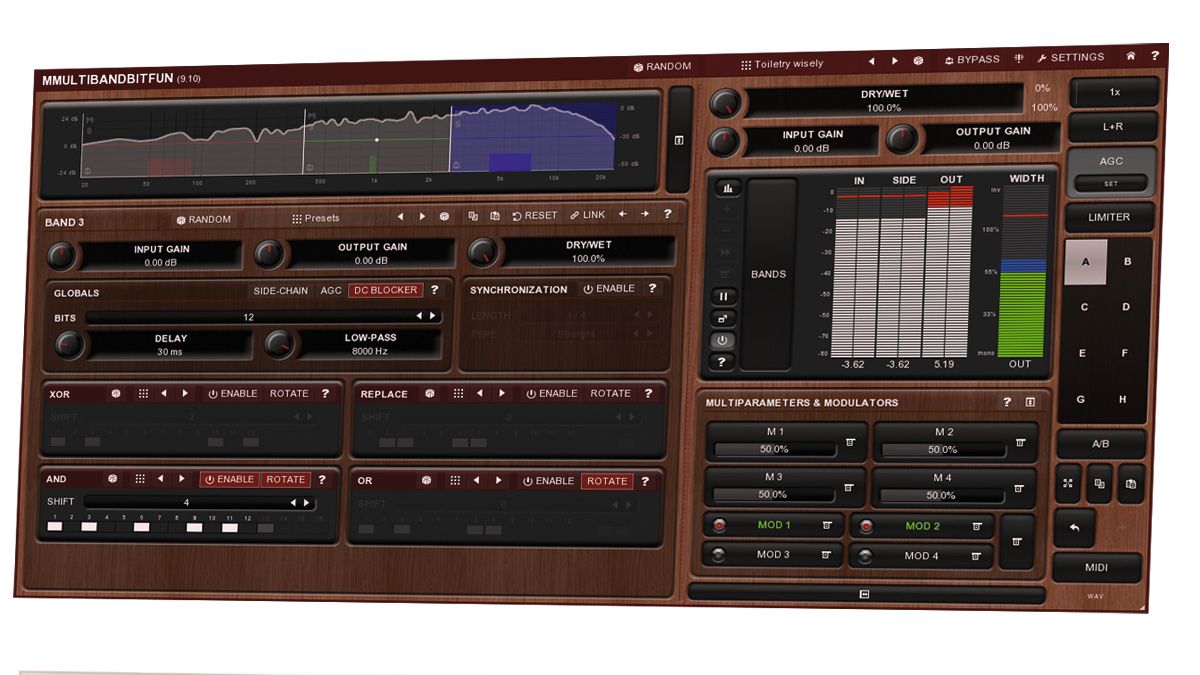Image resolution: width=1200 pixels, height=675 pixels.
Task: Click the help question mark beside Settings
Action: click(1156, 57)
